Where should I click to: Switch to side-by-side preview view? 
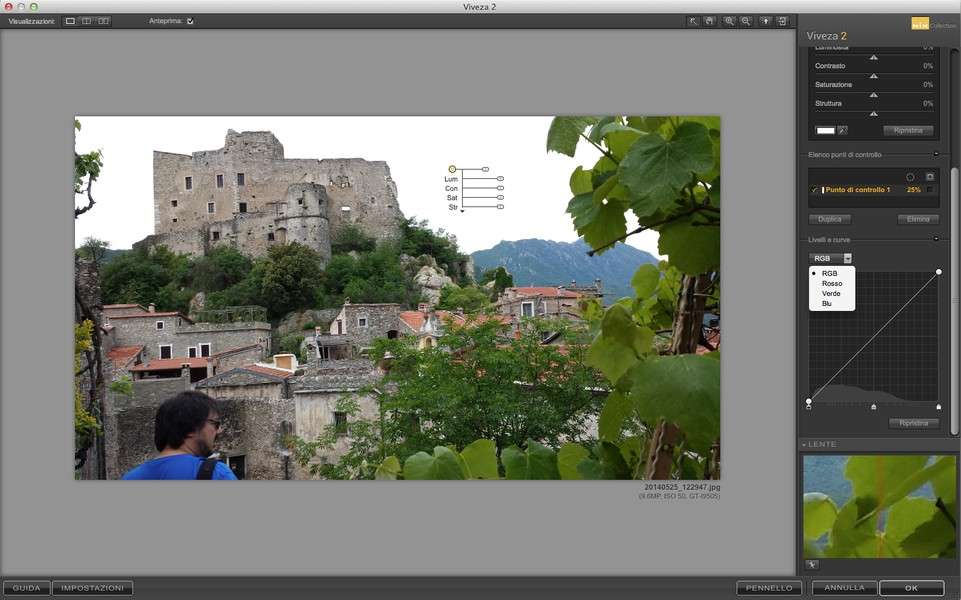pyautogui.click(x=104, y=21)
